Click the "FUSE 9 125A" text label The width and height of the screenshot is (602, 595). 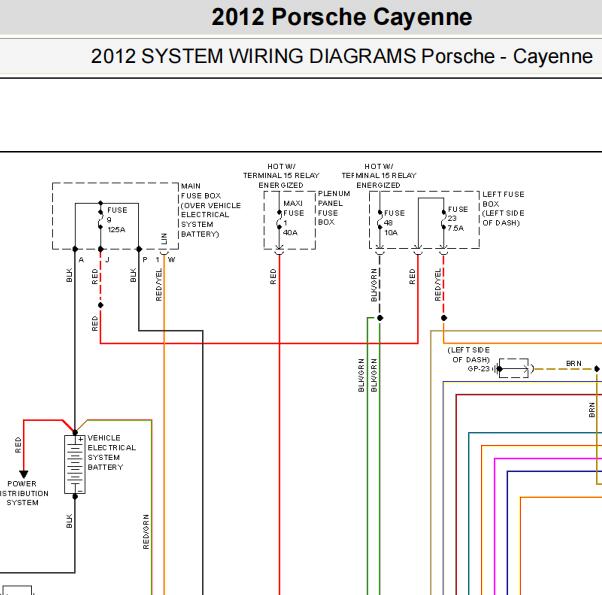117,220
